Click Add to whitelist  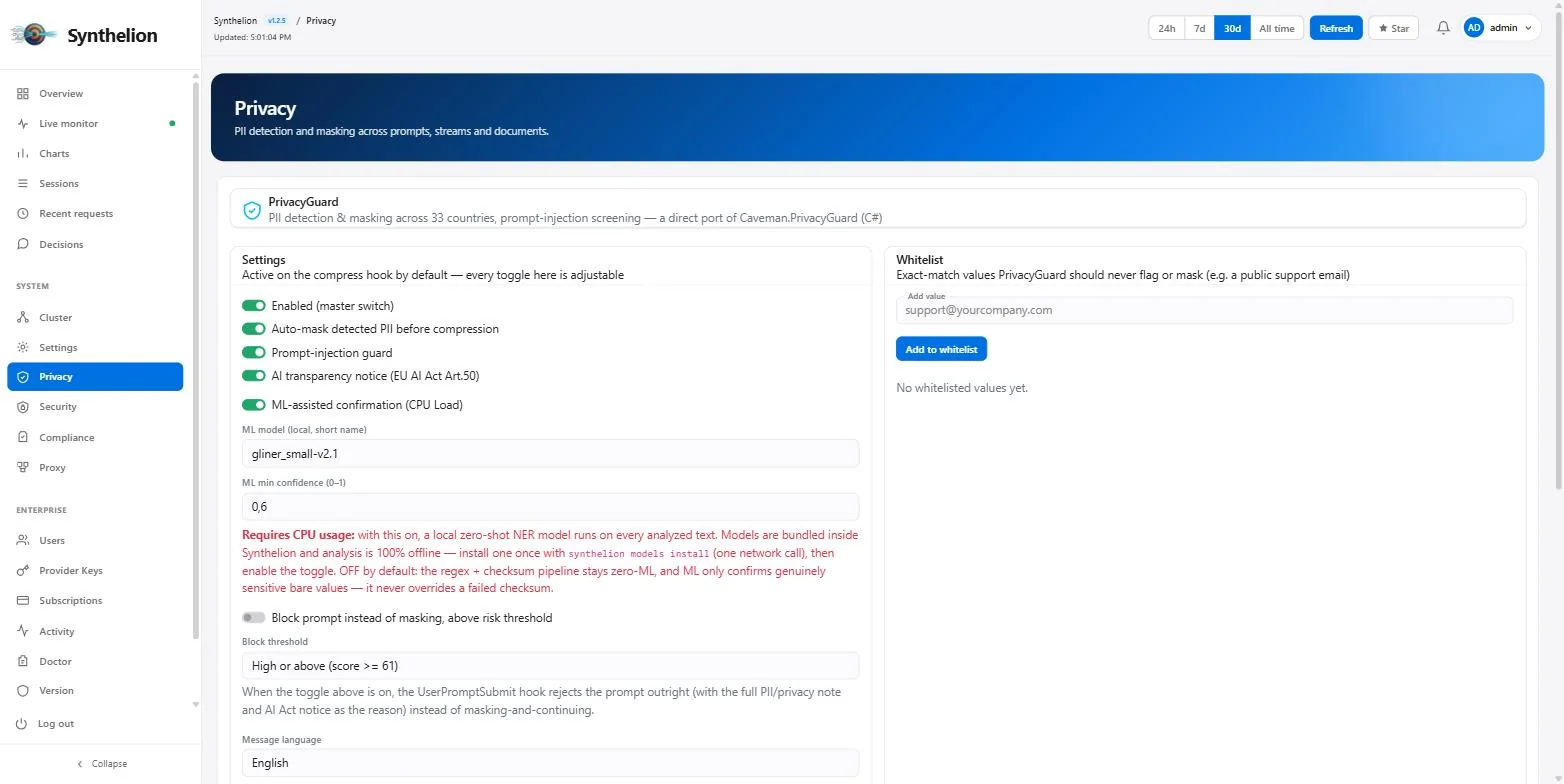pos(941,349)
